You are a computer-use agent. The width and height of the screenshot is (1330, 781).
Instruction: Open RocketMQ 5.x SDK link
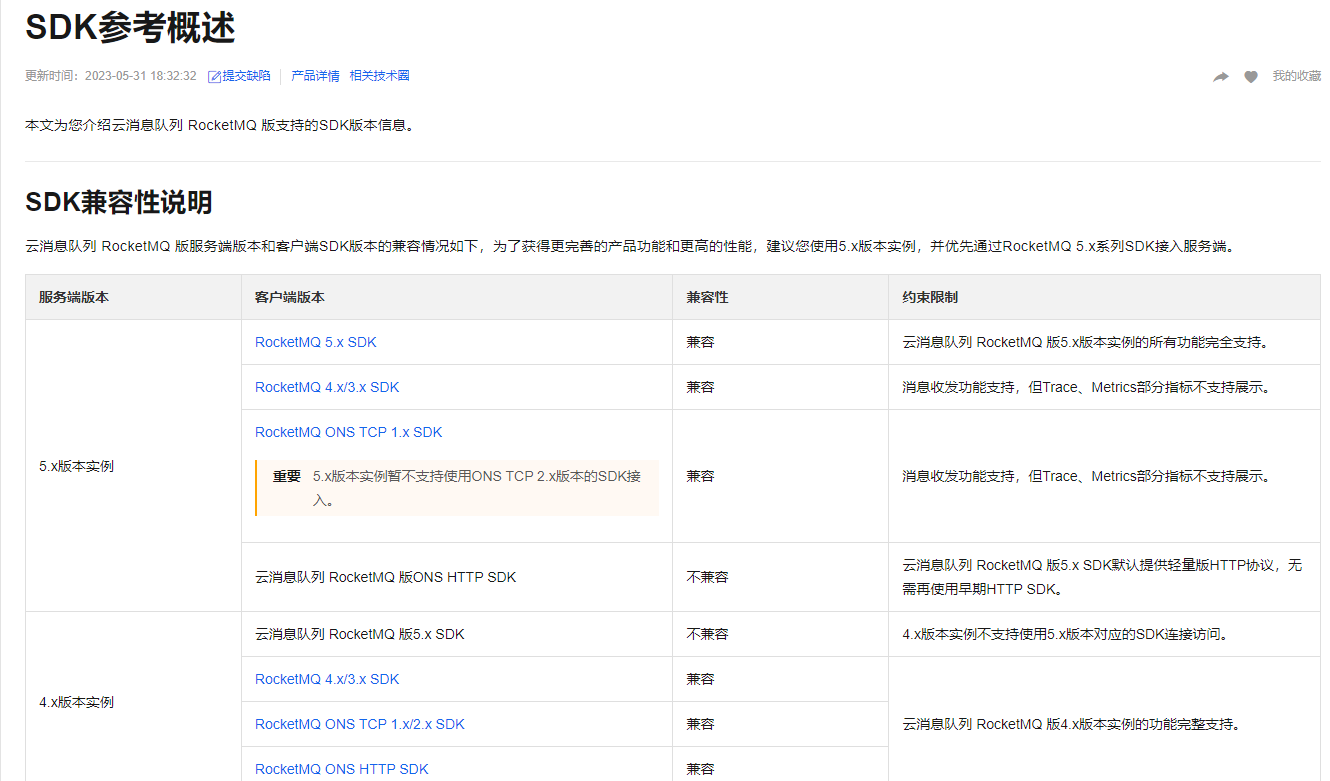[316, 342]
